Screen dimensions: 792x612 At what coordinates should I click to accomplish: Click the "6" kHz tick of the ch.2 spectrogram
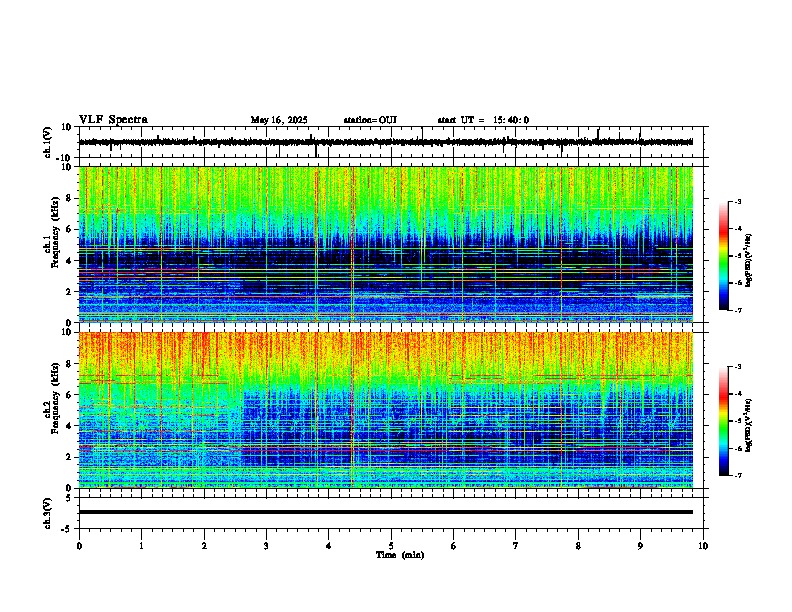point(70,395)
